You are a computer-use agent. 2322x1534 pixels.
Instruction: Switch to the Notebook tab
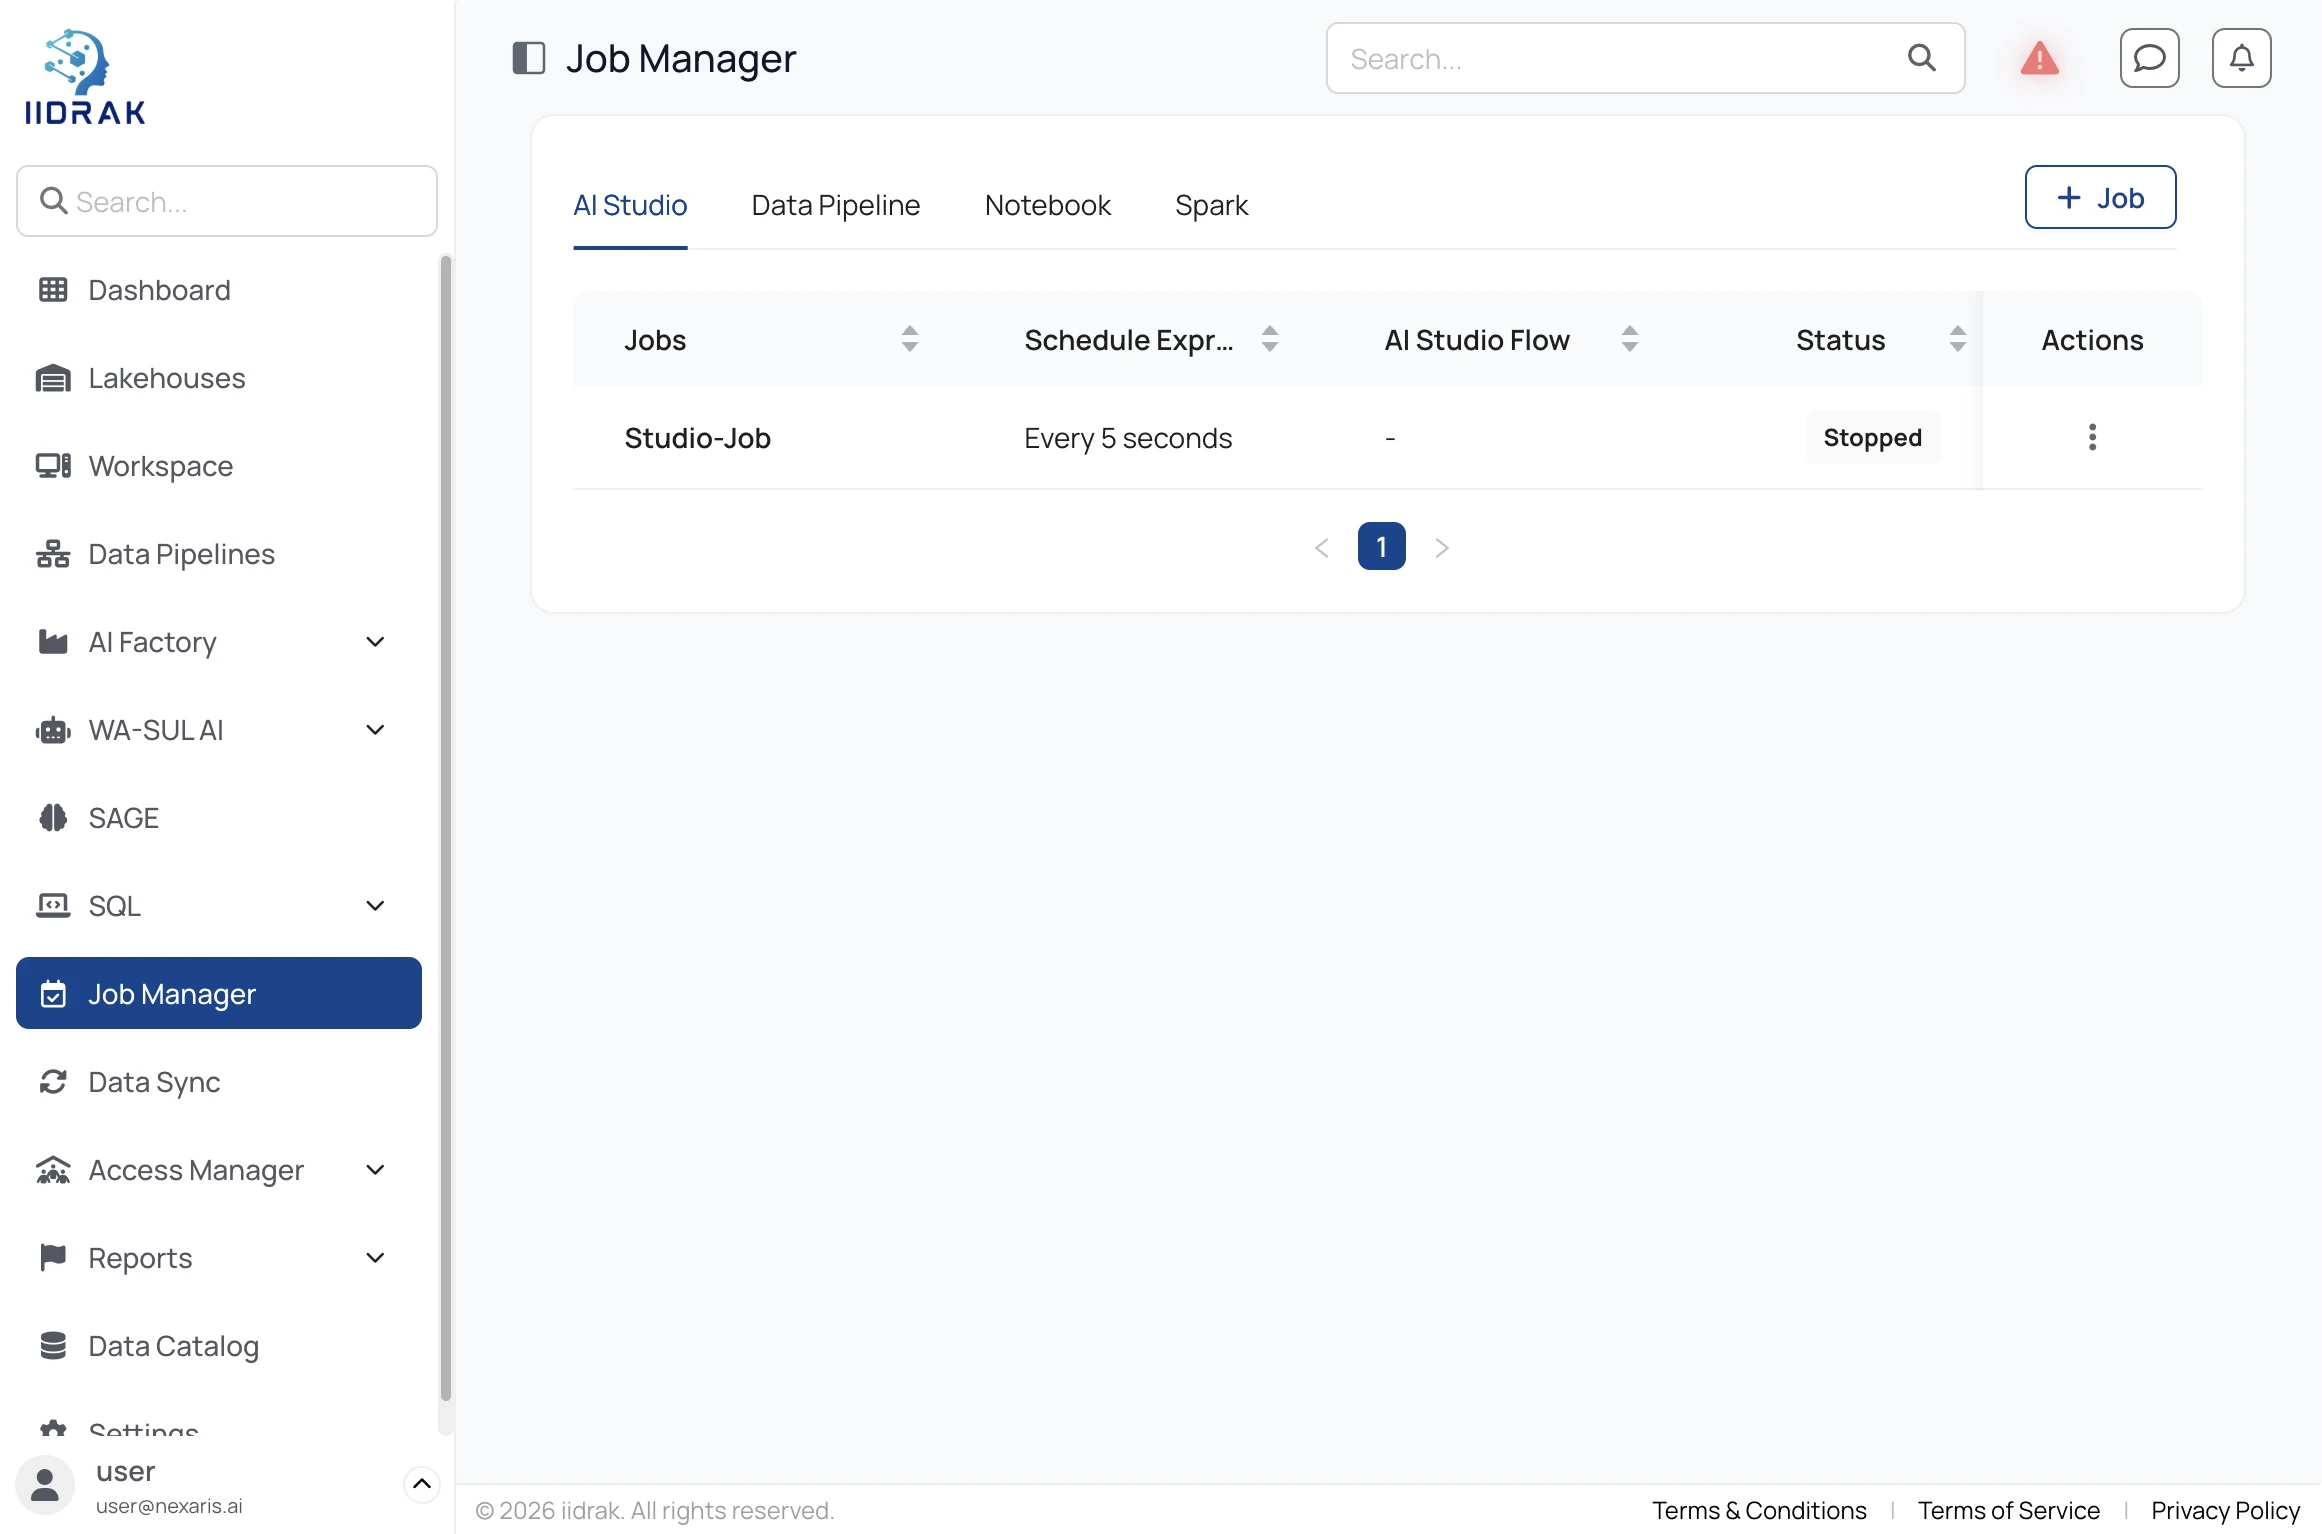(1047, 205)
